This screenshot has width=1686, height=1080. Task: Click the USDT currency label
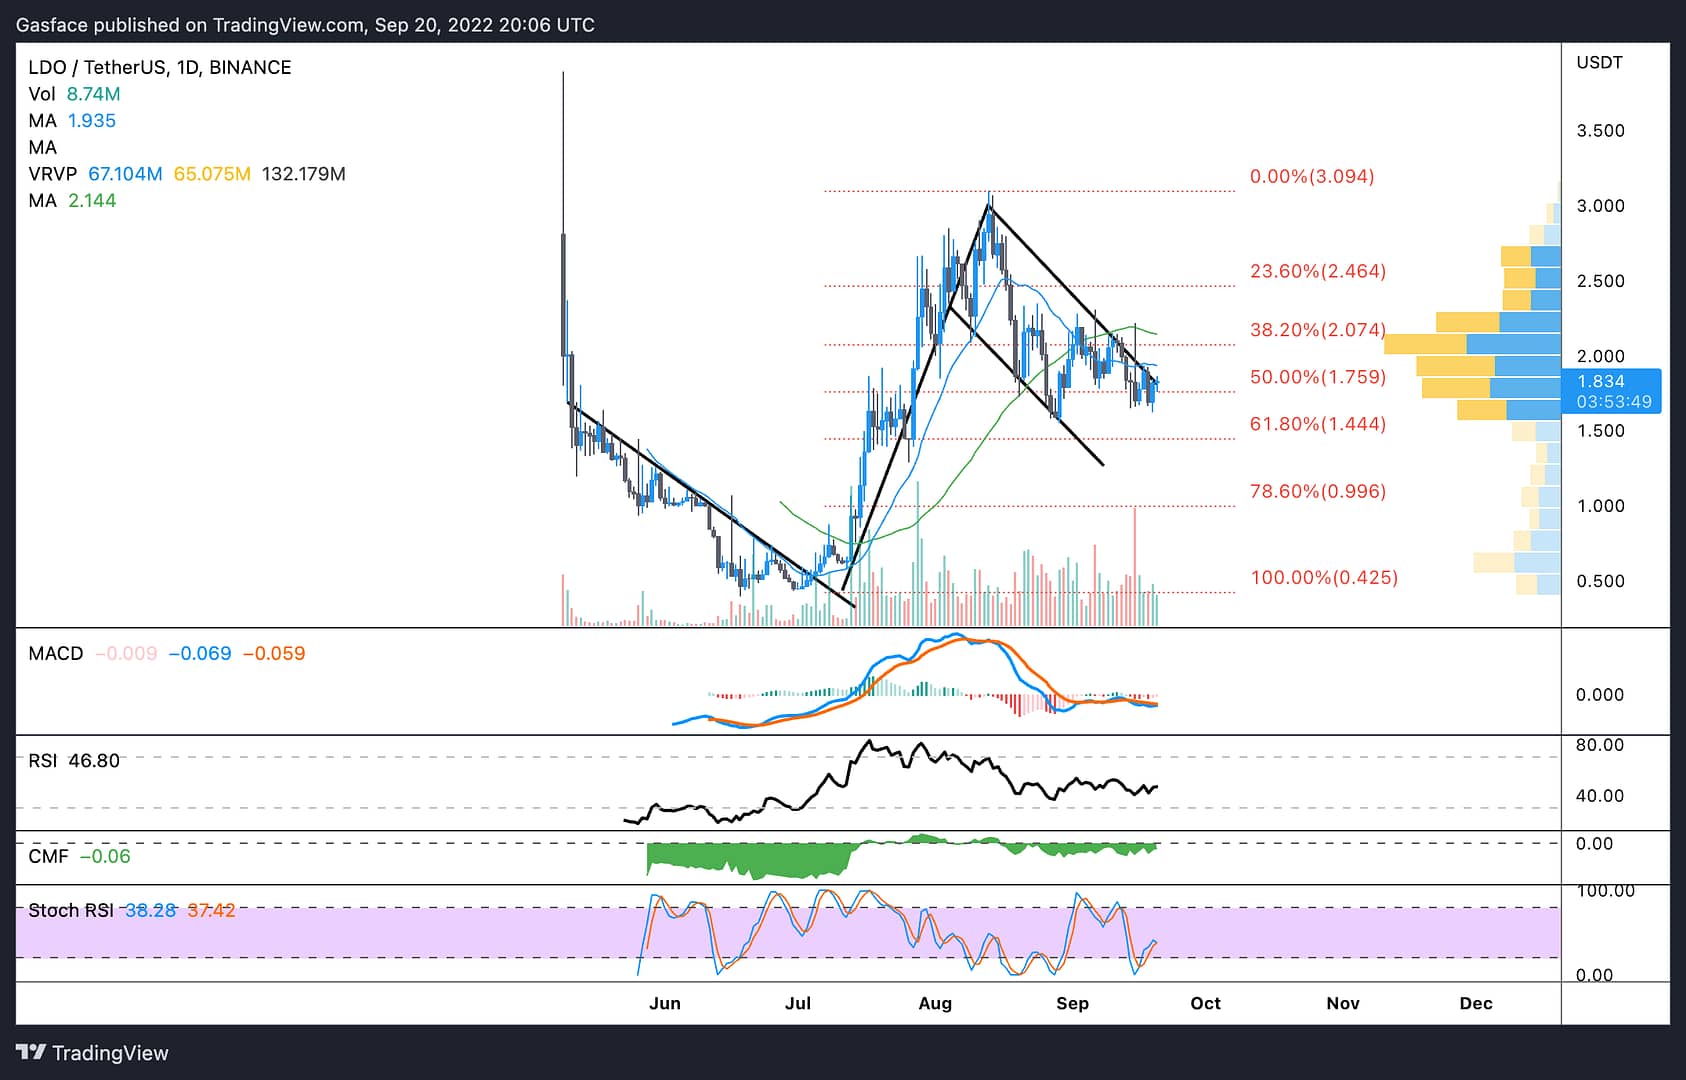tap(1599, 62)
